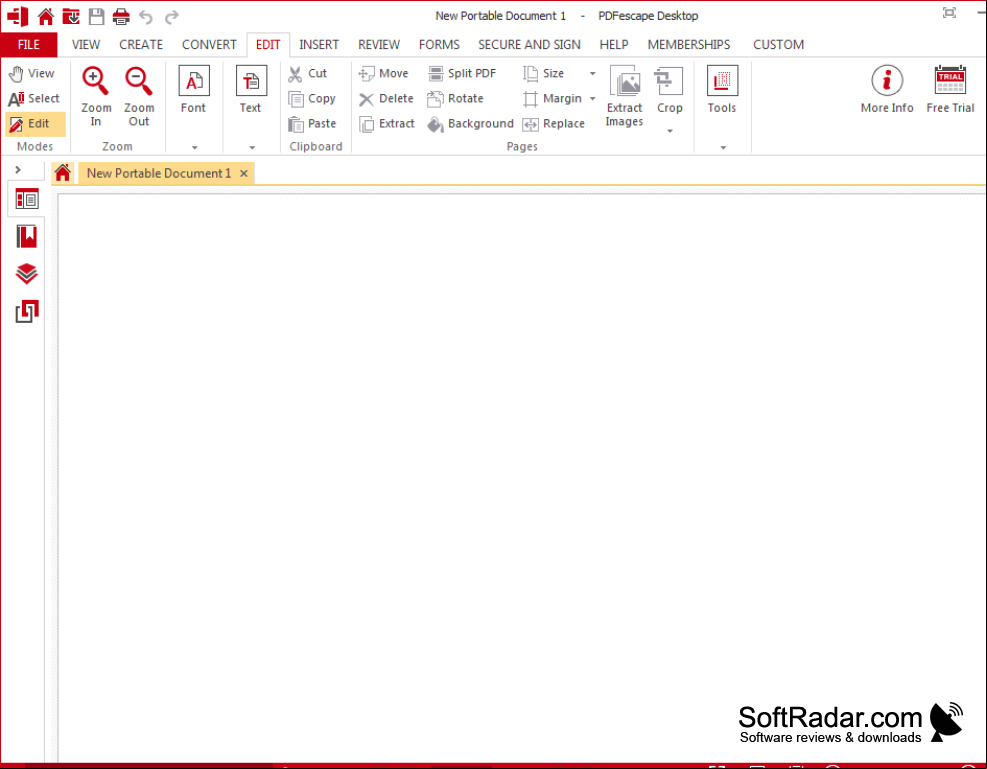Screen dimensions: 987x769
Task: Open the Font tool
Action: (193, 90)
